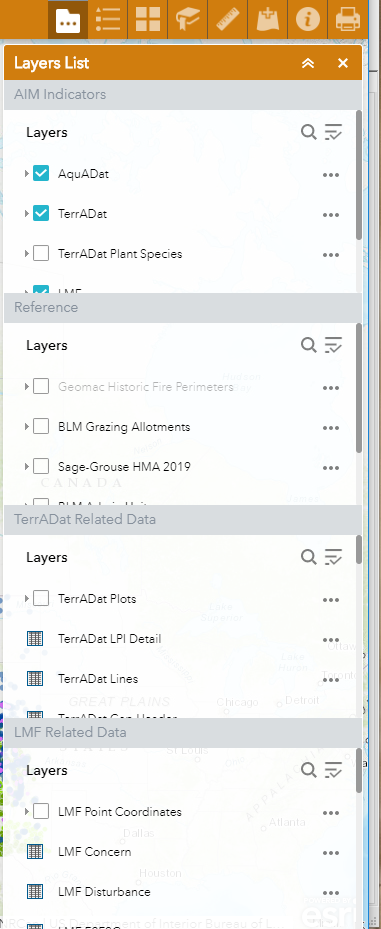Viewport: 381px width, 929px height.
Task: Click the LMF Related Data scrollbar
Action: tap(358, 770)
